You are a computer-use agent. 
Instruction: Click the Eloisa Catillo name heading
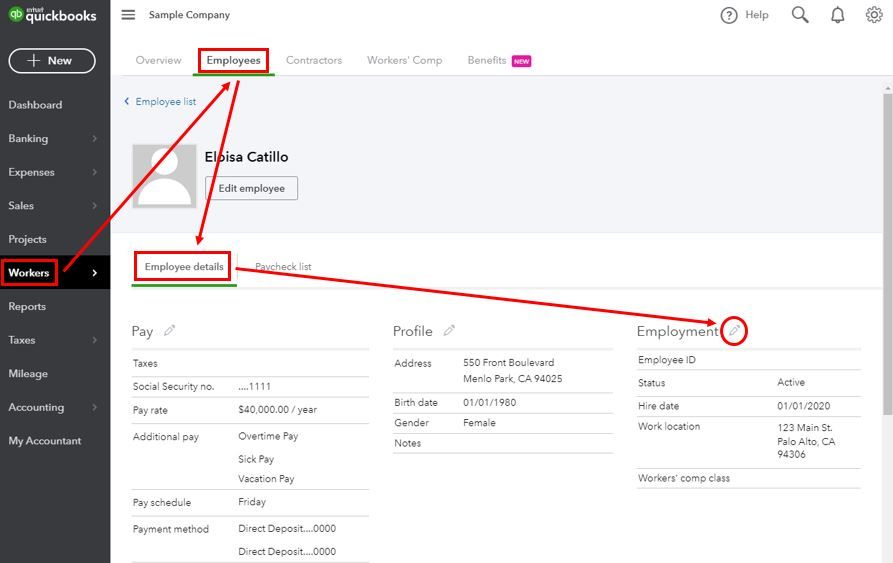pyautogui.click(x=246, y=157)
